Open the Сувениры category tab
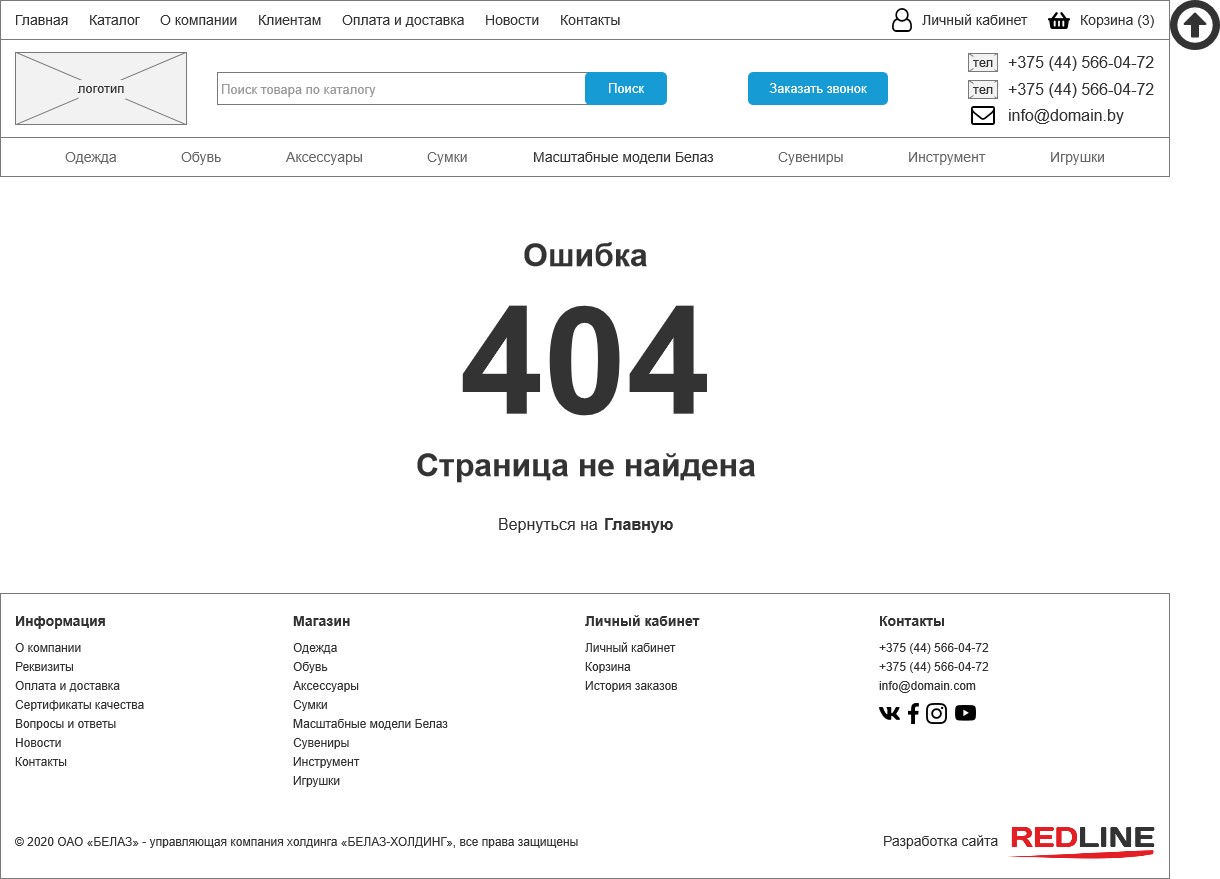Viewport: 1220px width, 879px height. pyautogui.click(x=810, y=157)
